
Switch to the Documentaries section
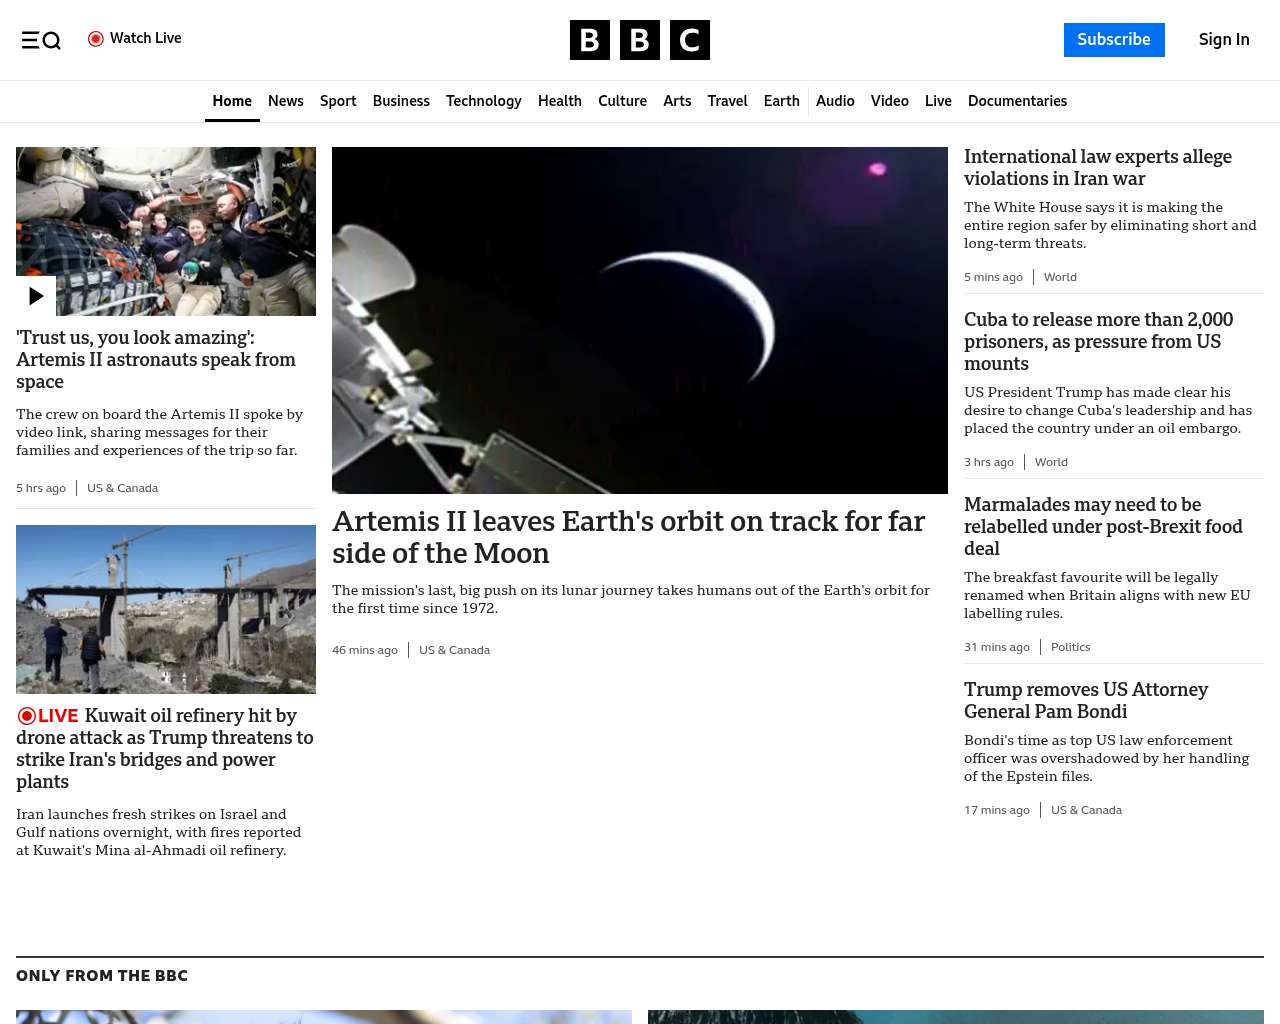[1017, 101]
